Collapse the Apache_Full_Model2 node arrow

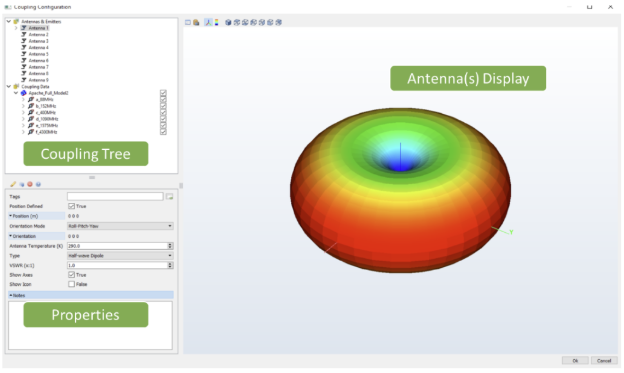pos(16,93)
